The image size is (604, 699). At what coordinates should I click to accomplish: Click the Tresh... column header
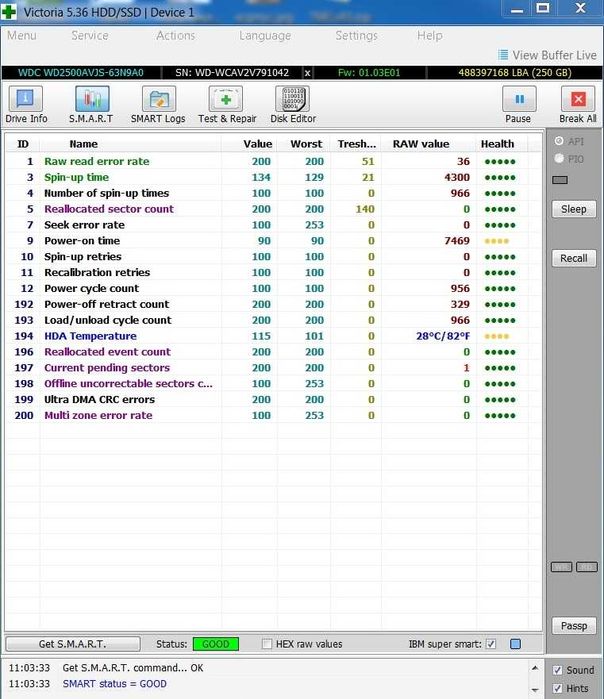tap(356, 144)
